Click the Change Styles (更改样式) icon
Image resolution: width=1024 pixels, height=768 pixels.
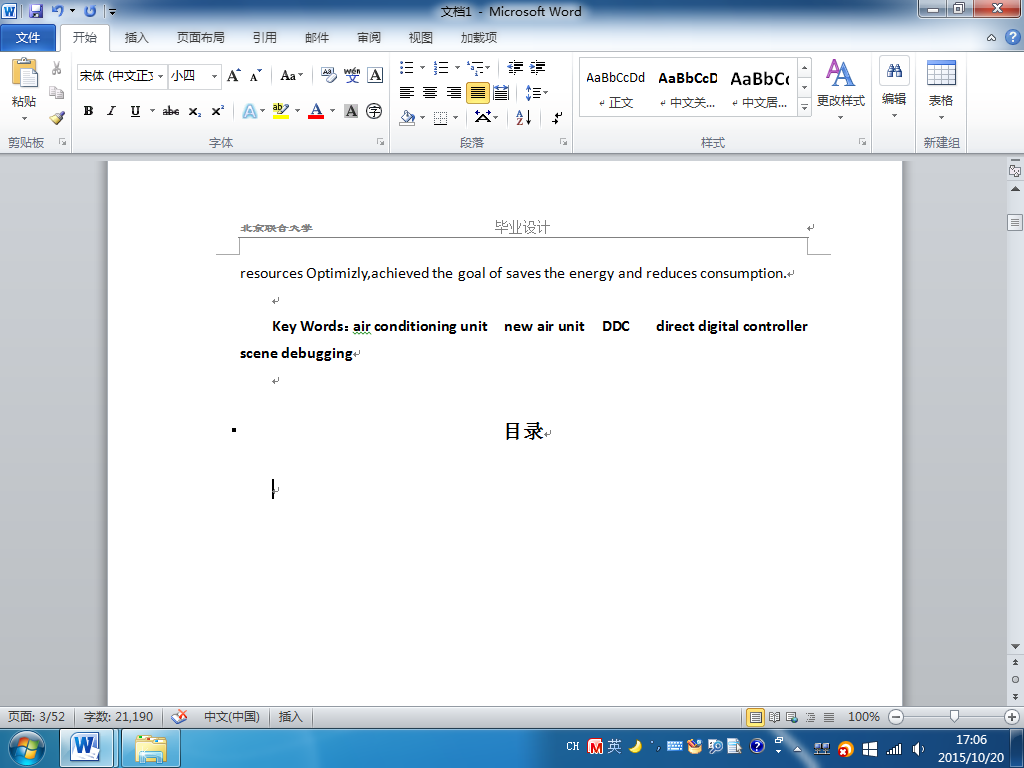840,73
